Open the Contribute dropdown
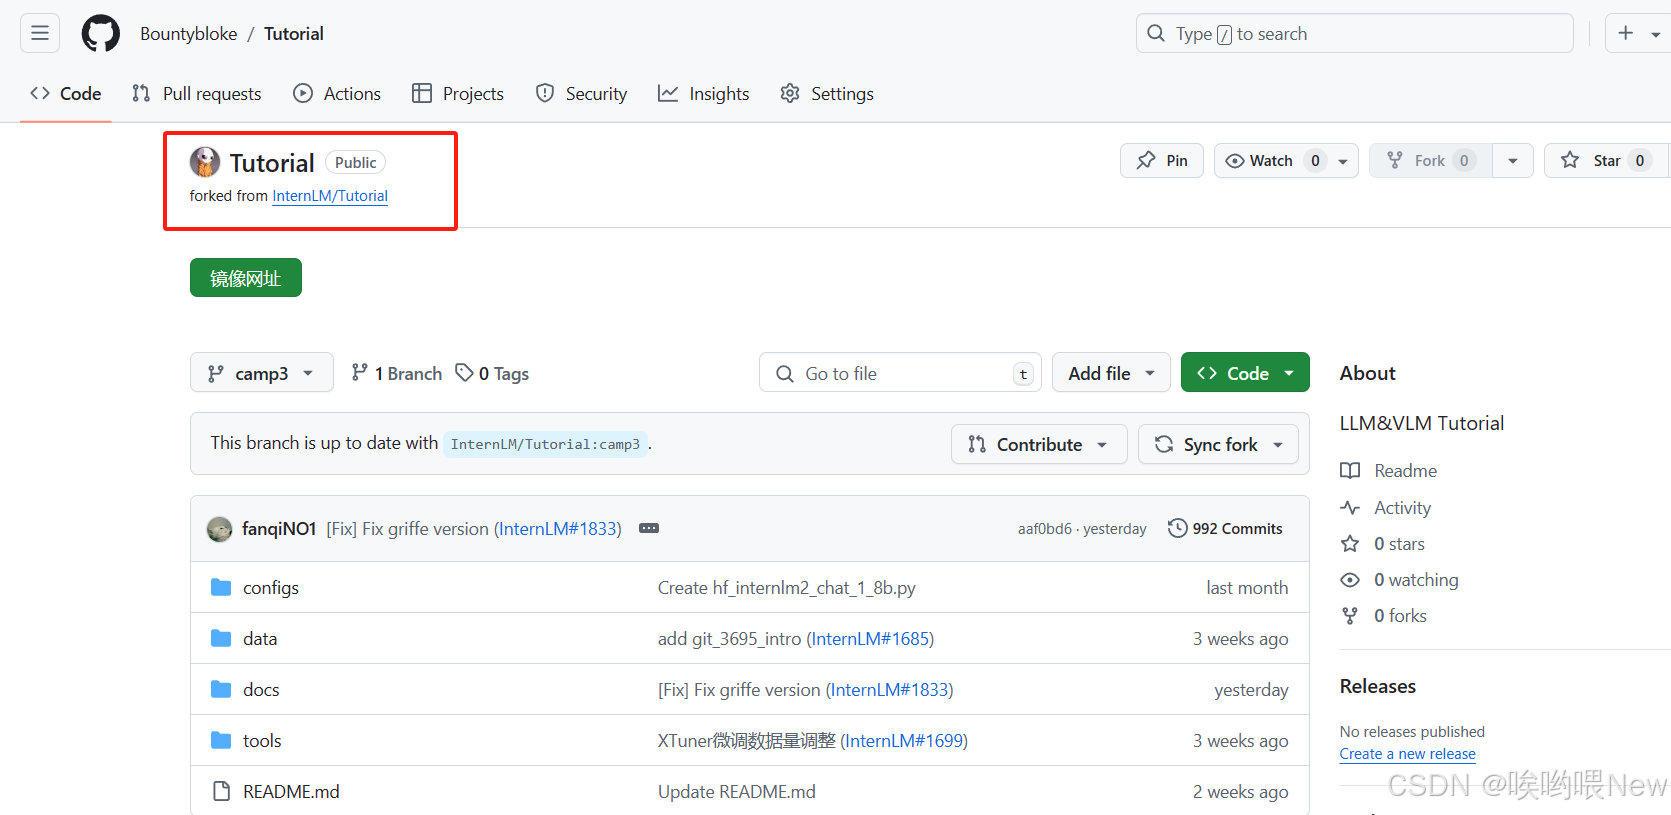 point(1039,444)
